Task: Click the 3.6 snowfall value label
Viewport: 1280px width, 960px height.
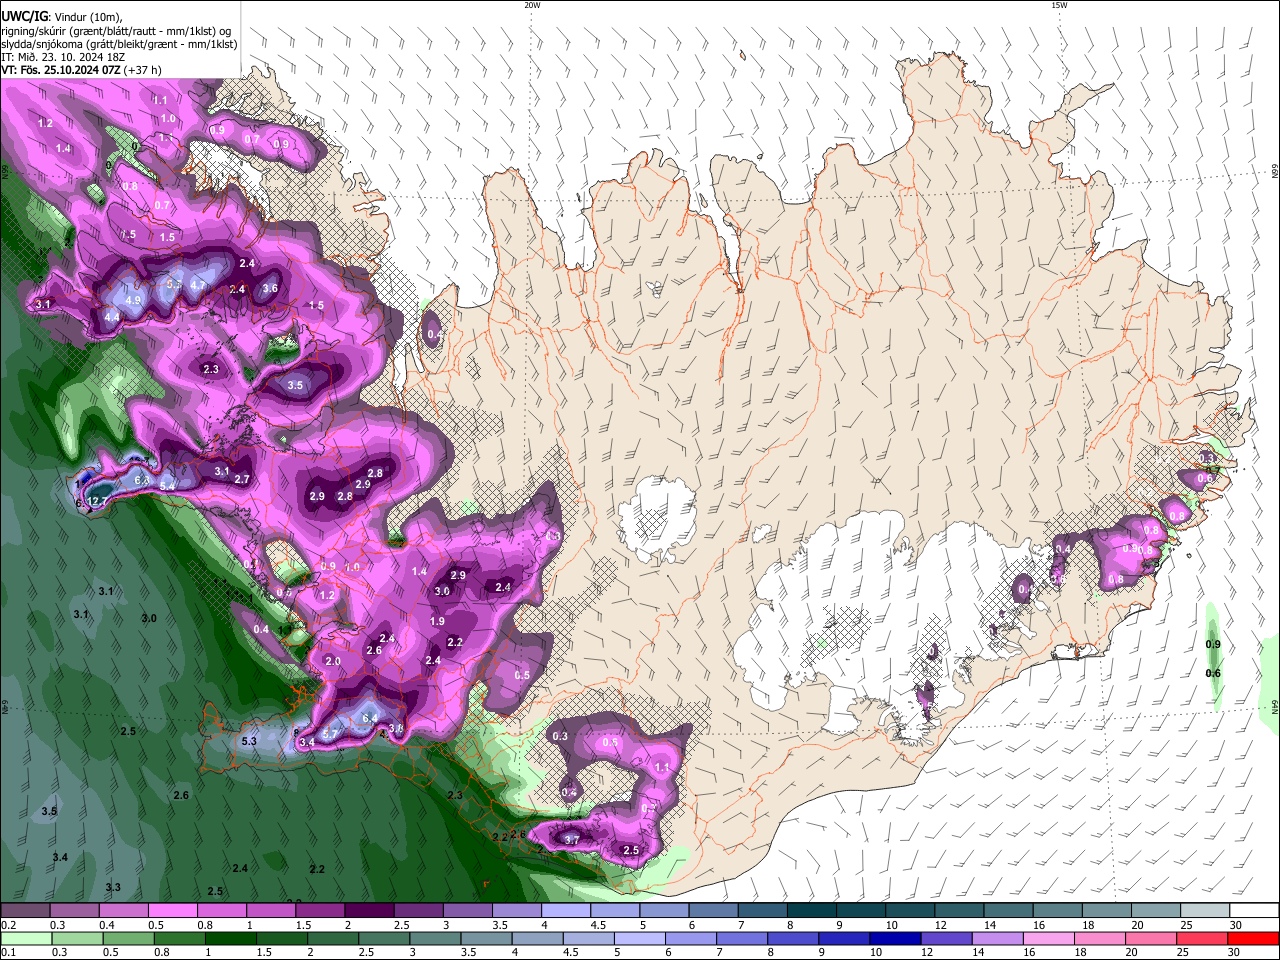Action: pyautogui.click(x=270, y=289)
